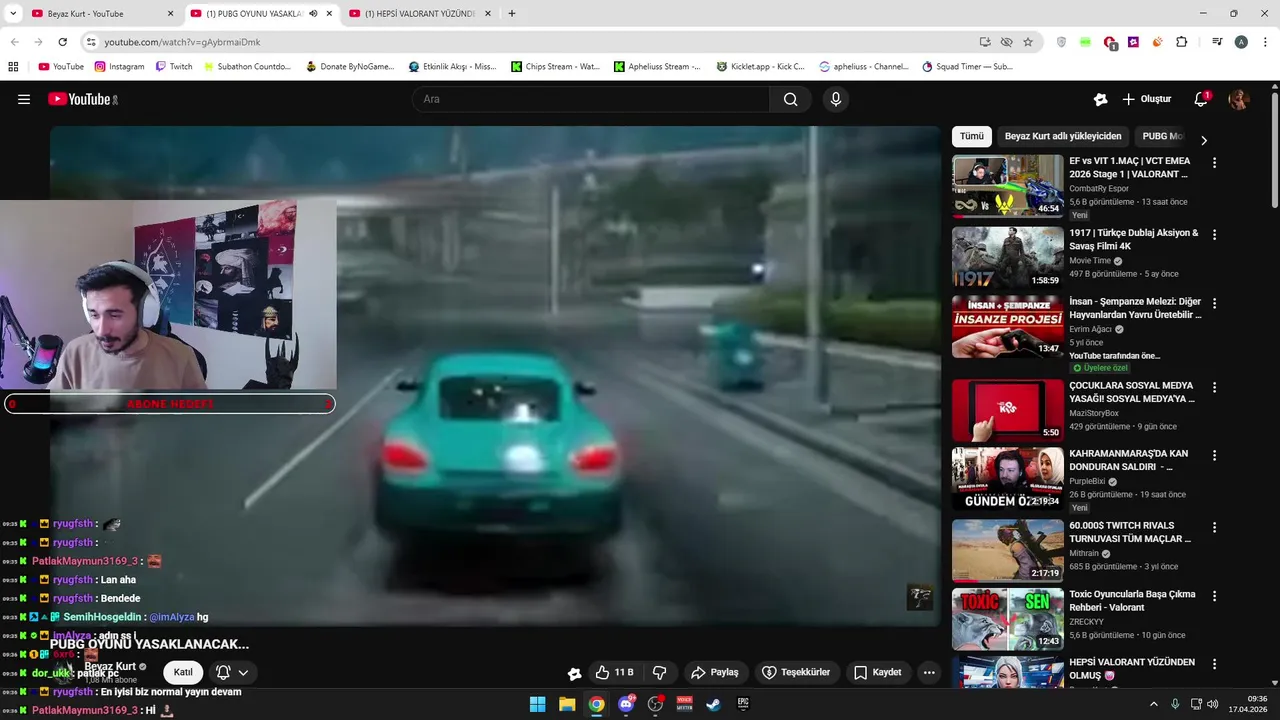
Task: Click the Oluştur create button
Action: click(x=1146, y=99)
